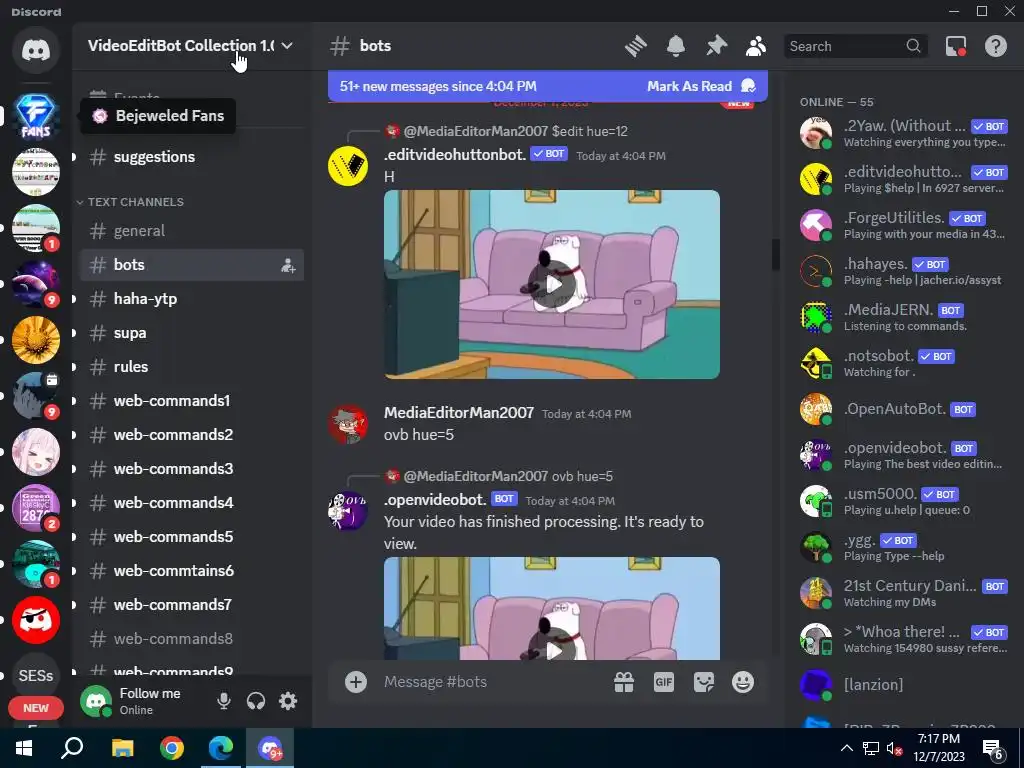The width and height of the screenshot is (1024, 768).
Task: Open the help question mark icon
Action: (995, 46)
